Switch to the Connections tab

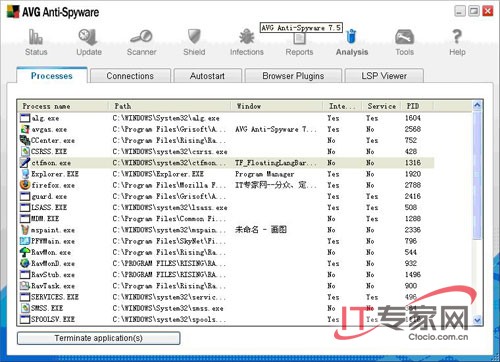pyautogui.click(x=130, y=76)
